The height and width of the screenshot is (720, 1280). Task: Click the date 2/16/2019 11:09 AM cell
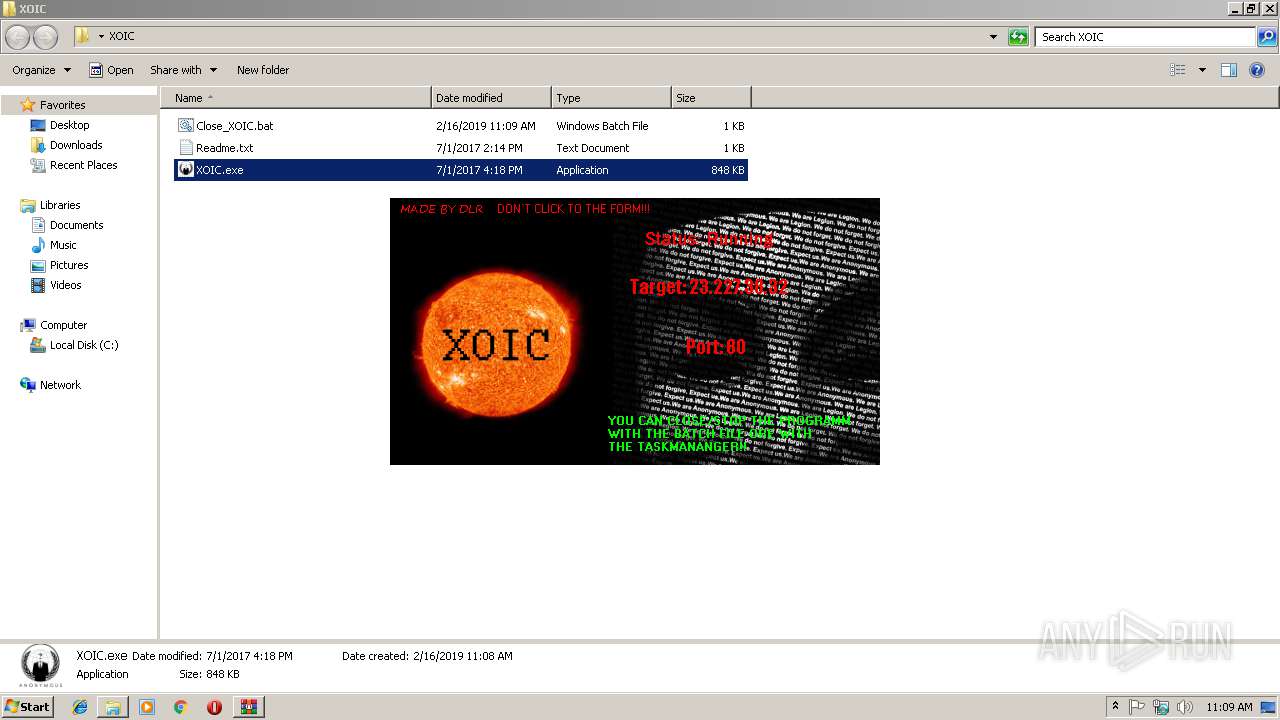(486, 126)
